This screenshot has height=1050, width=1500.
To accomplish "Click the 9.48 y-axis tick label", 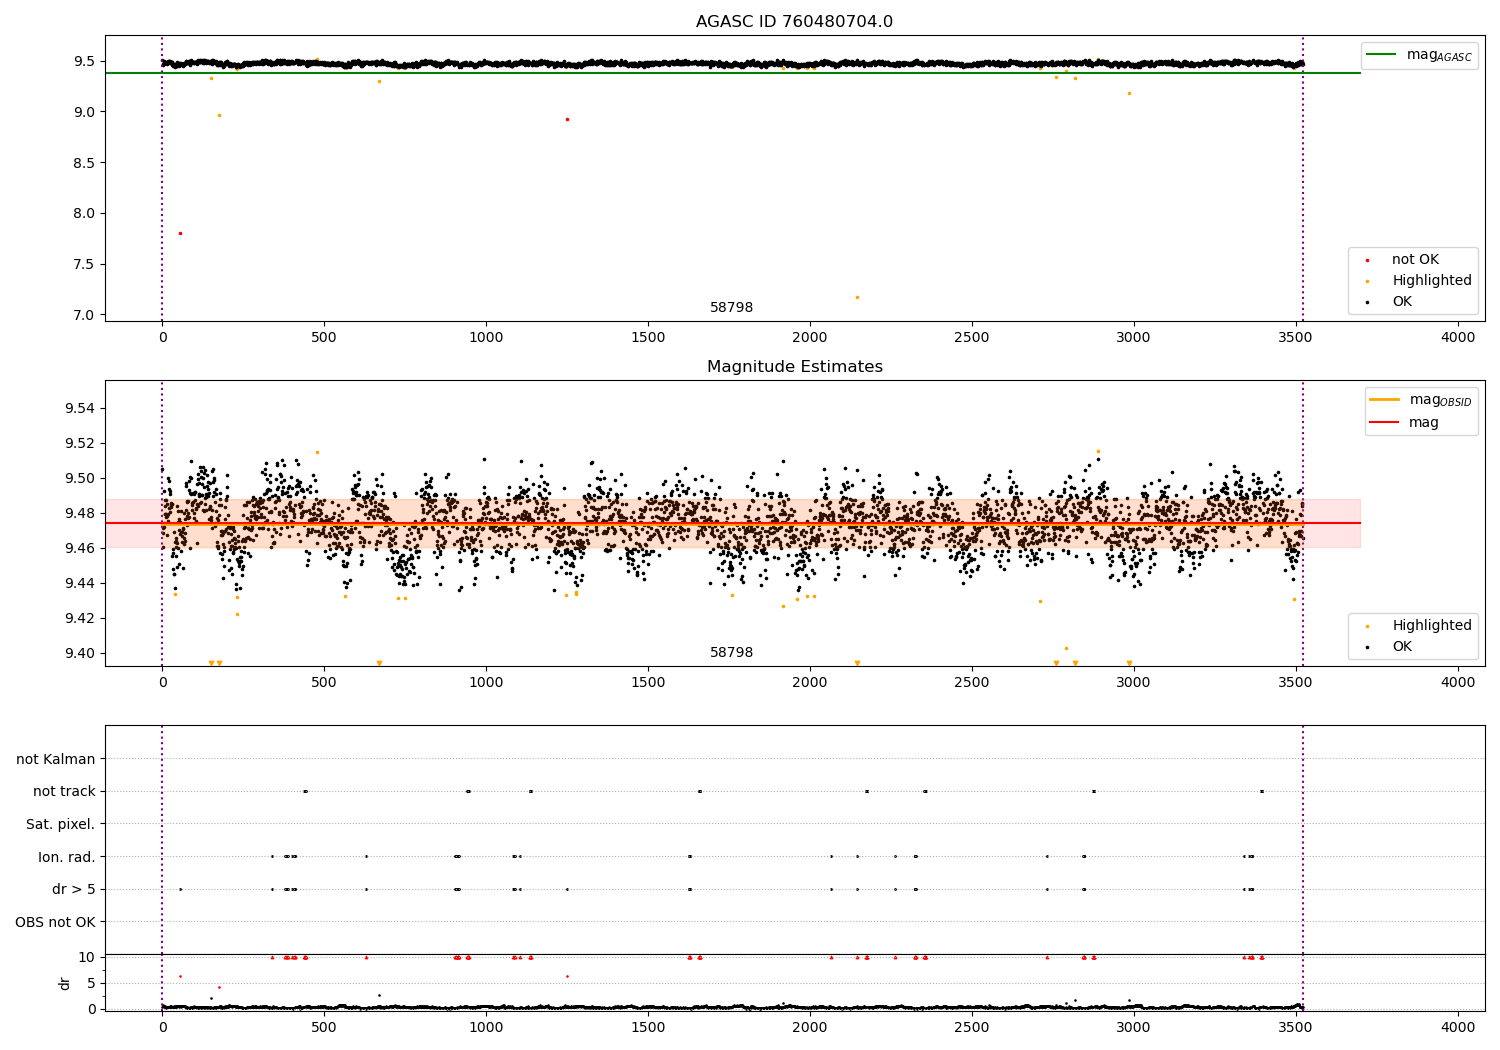I will click(80, 513).
